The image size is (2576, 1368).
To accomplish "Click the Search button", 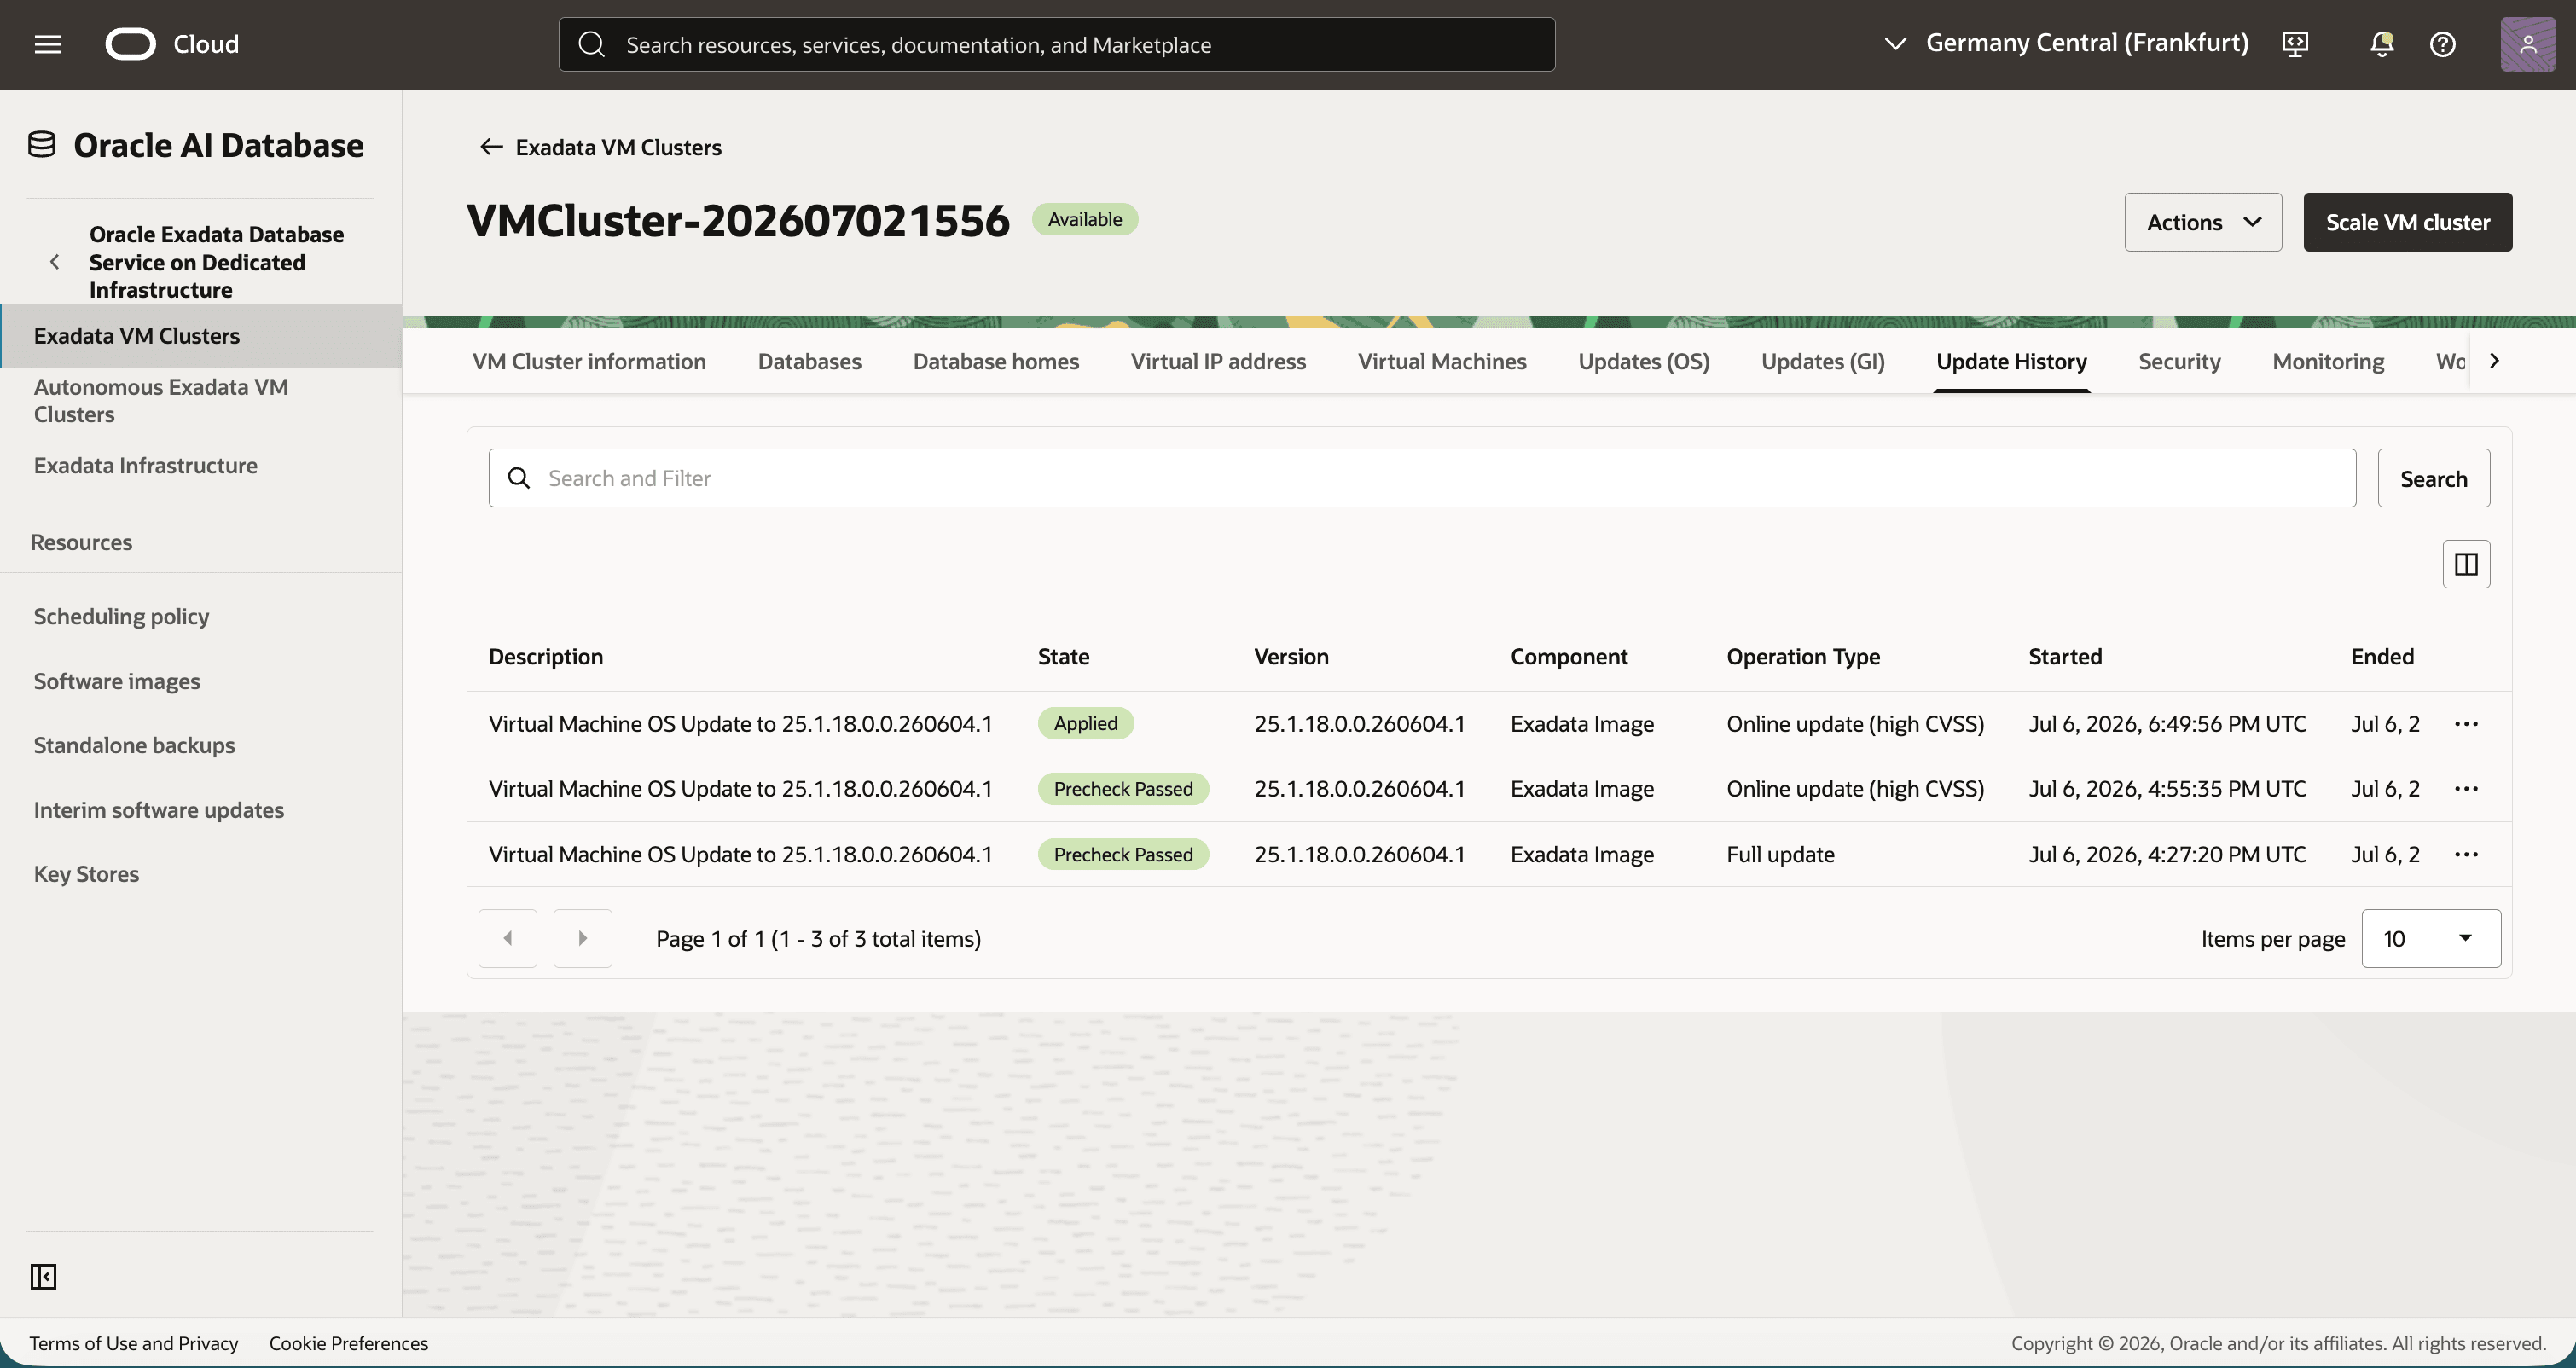I will coord(2433,478).
